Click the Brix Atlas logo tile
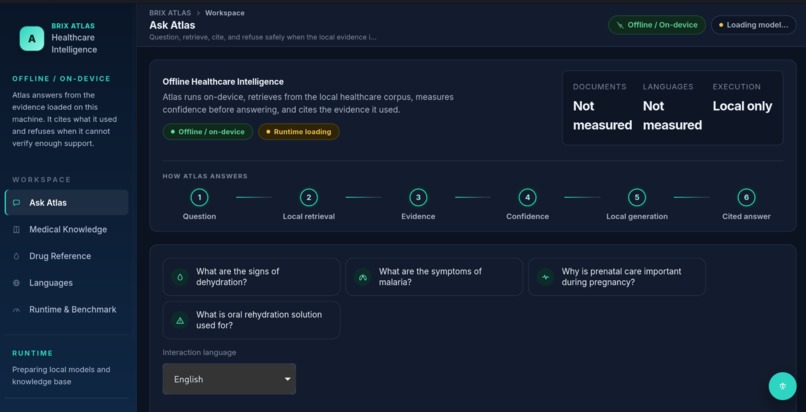Viewport: 806px width, 412px height. 32,39
